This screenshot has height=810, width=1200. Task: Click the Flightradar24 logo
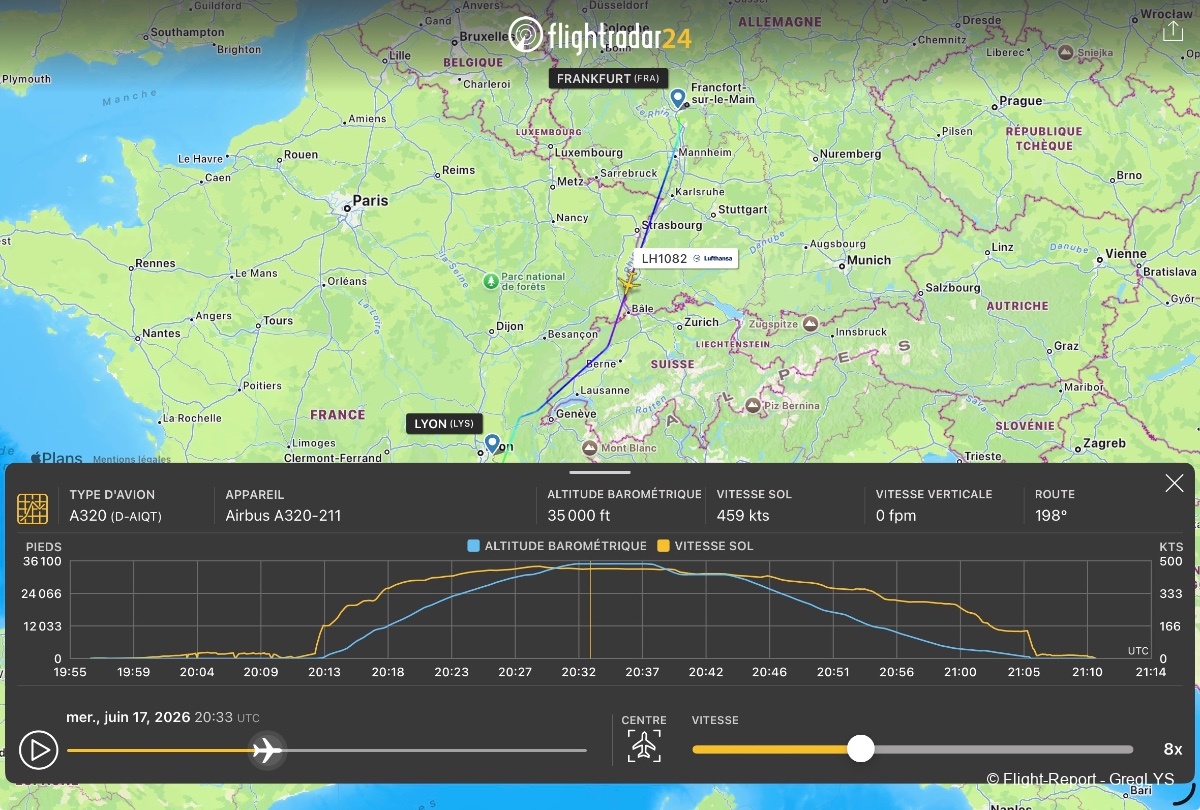click(600, 35)
